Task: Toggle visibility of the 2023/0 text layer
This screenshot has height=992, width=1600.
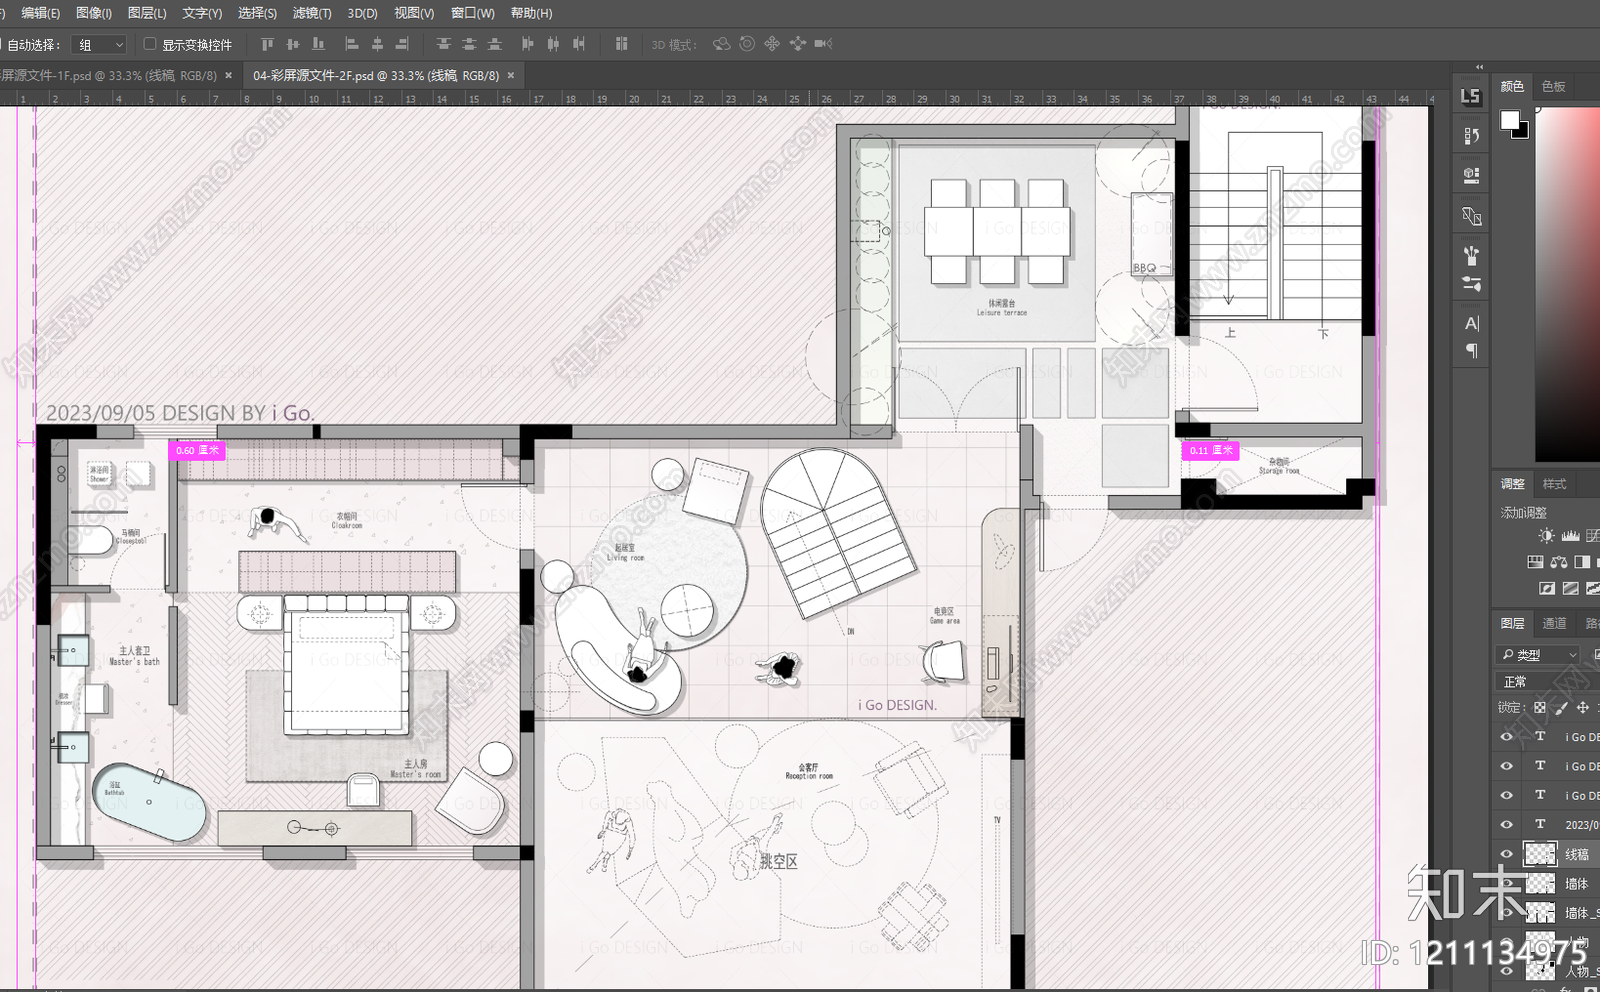Action: [1507, 825]
